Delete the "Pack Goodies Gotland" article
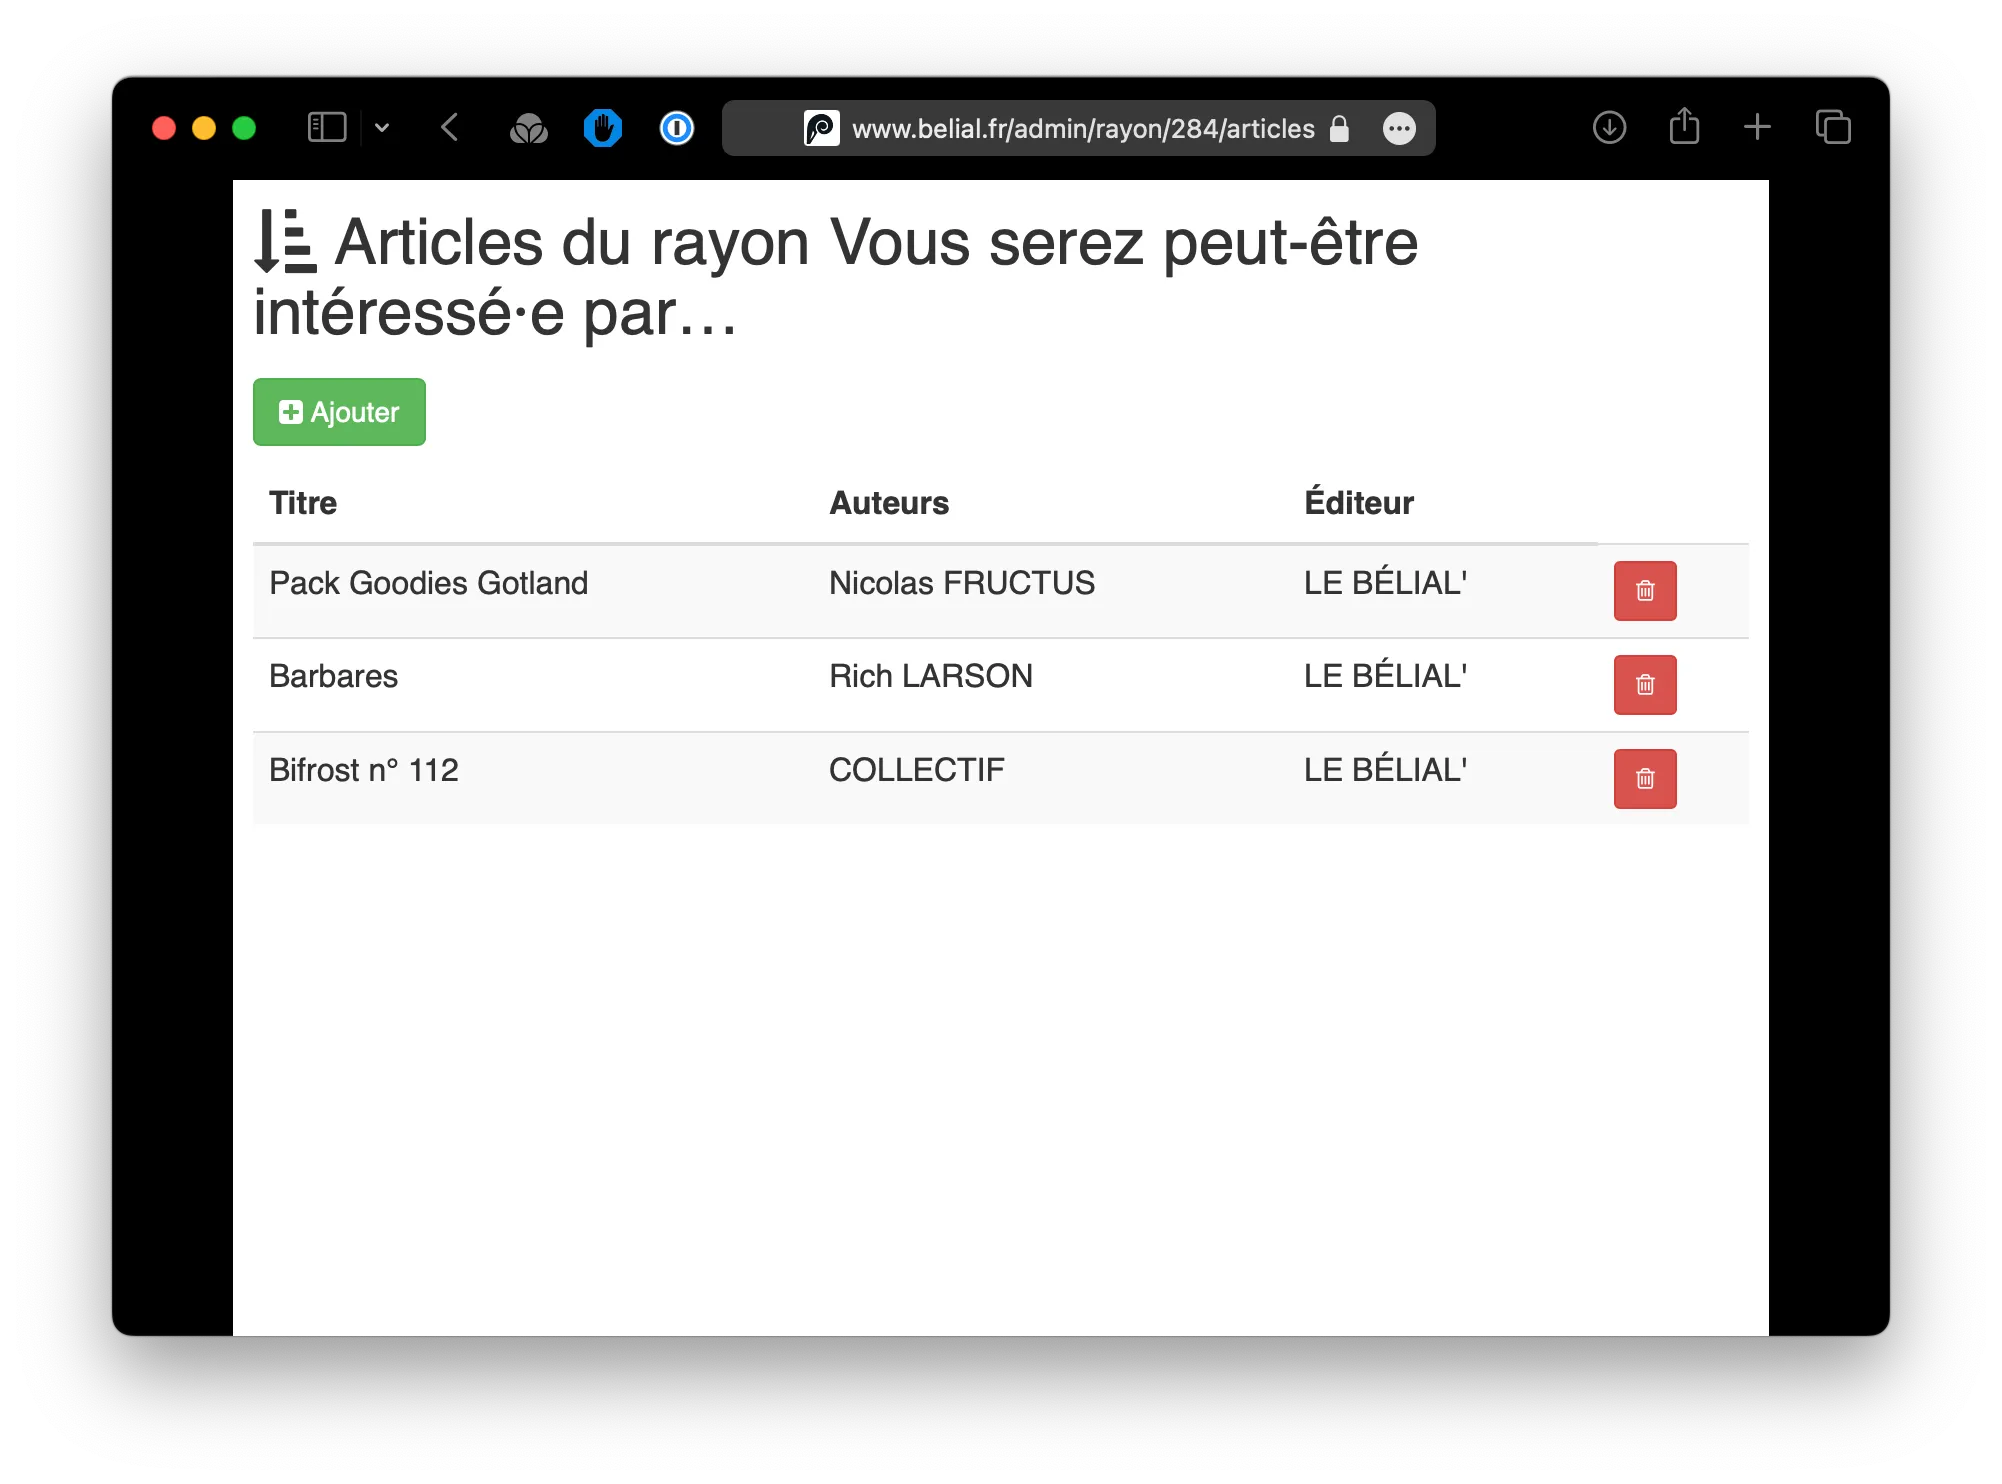 click(1644, 591)
